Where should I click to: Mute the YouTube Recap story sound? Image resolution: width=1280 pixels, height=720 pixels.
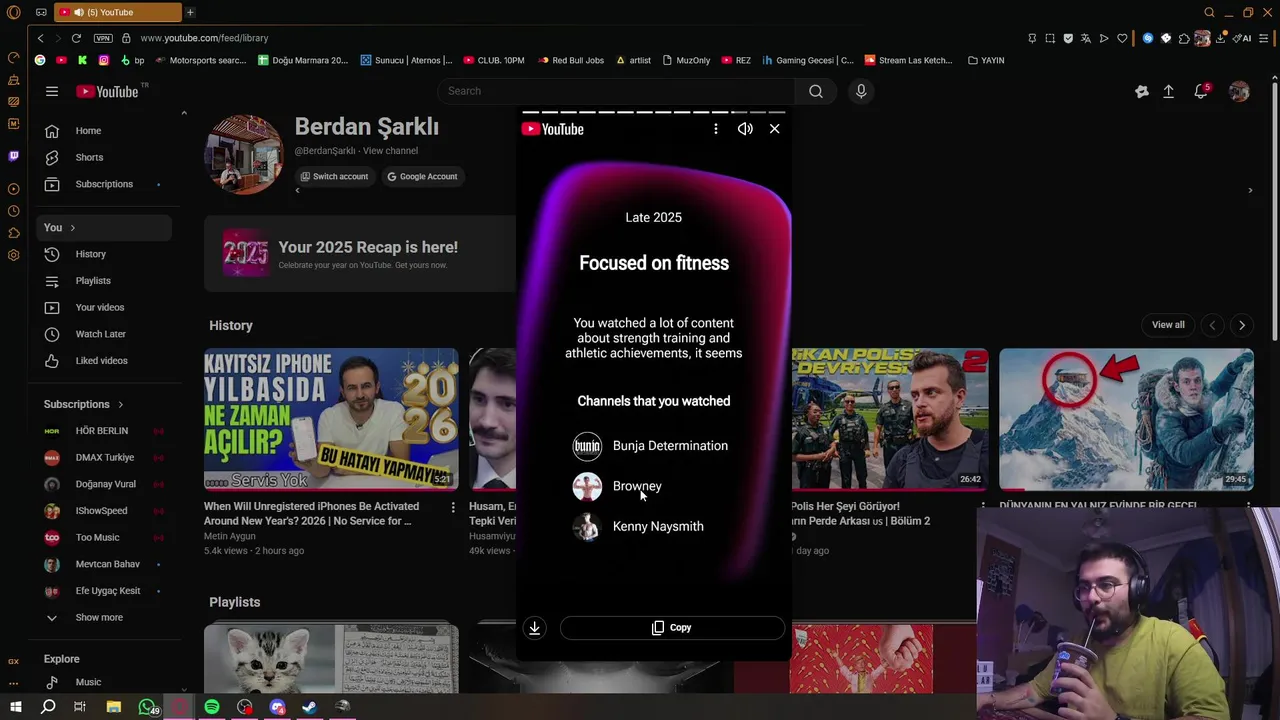(x=745, y=129)
